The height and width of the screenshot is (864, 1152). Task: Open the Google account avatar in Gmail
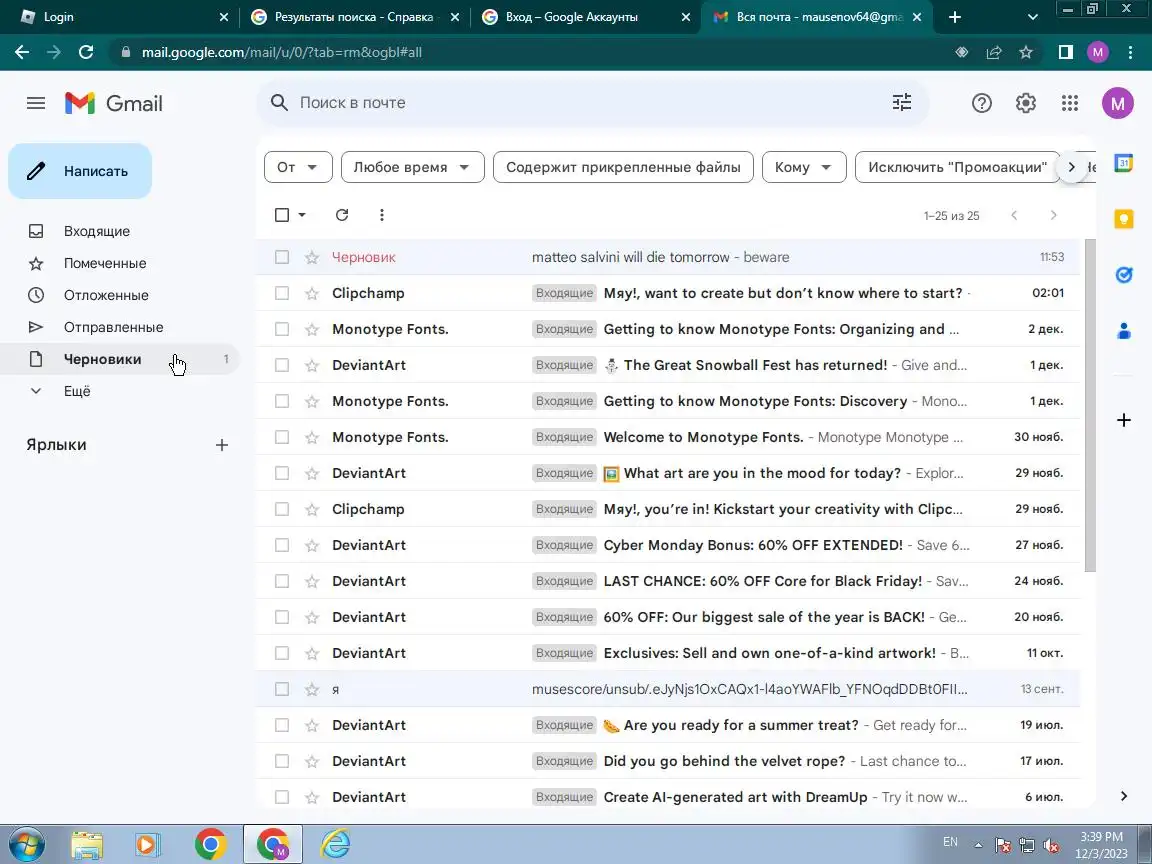click(x=1117, y=103)
